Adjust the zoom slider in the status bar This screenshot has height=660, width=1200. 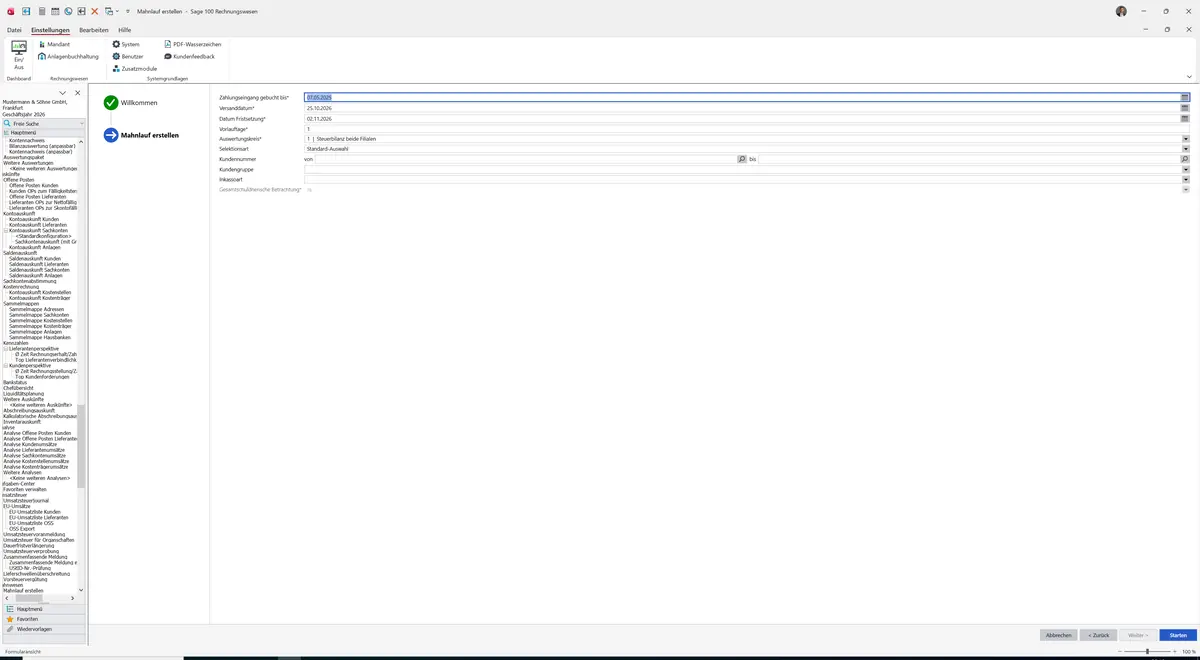click(1147, 651)
